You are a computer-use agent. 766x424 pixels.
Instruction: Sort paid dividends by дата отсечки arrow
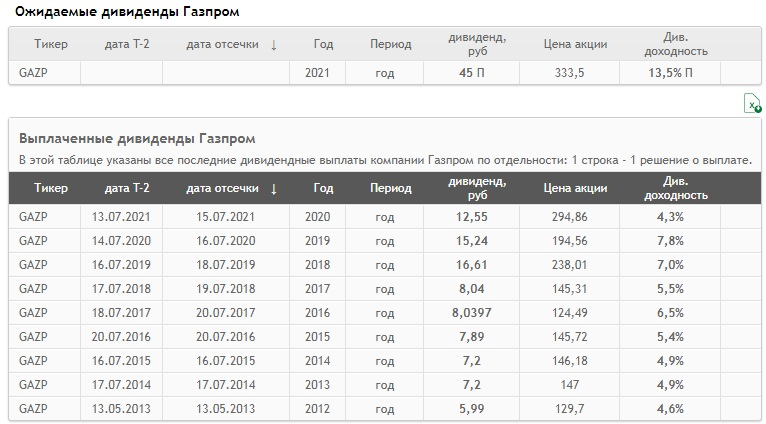[x=274, y=189]
